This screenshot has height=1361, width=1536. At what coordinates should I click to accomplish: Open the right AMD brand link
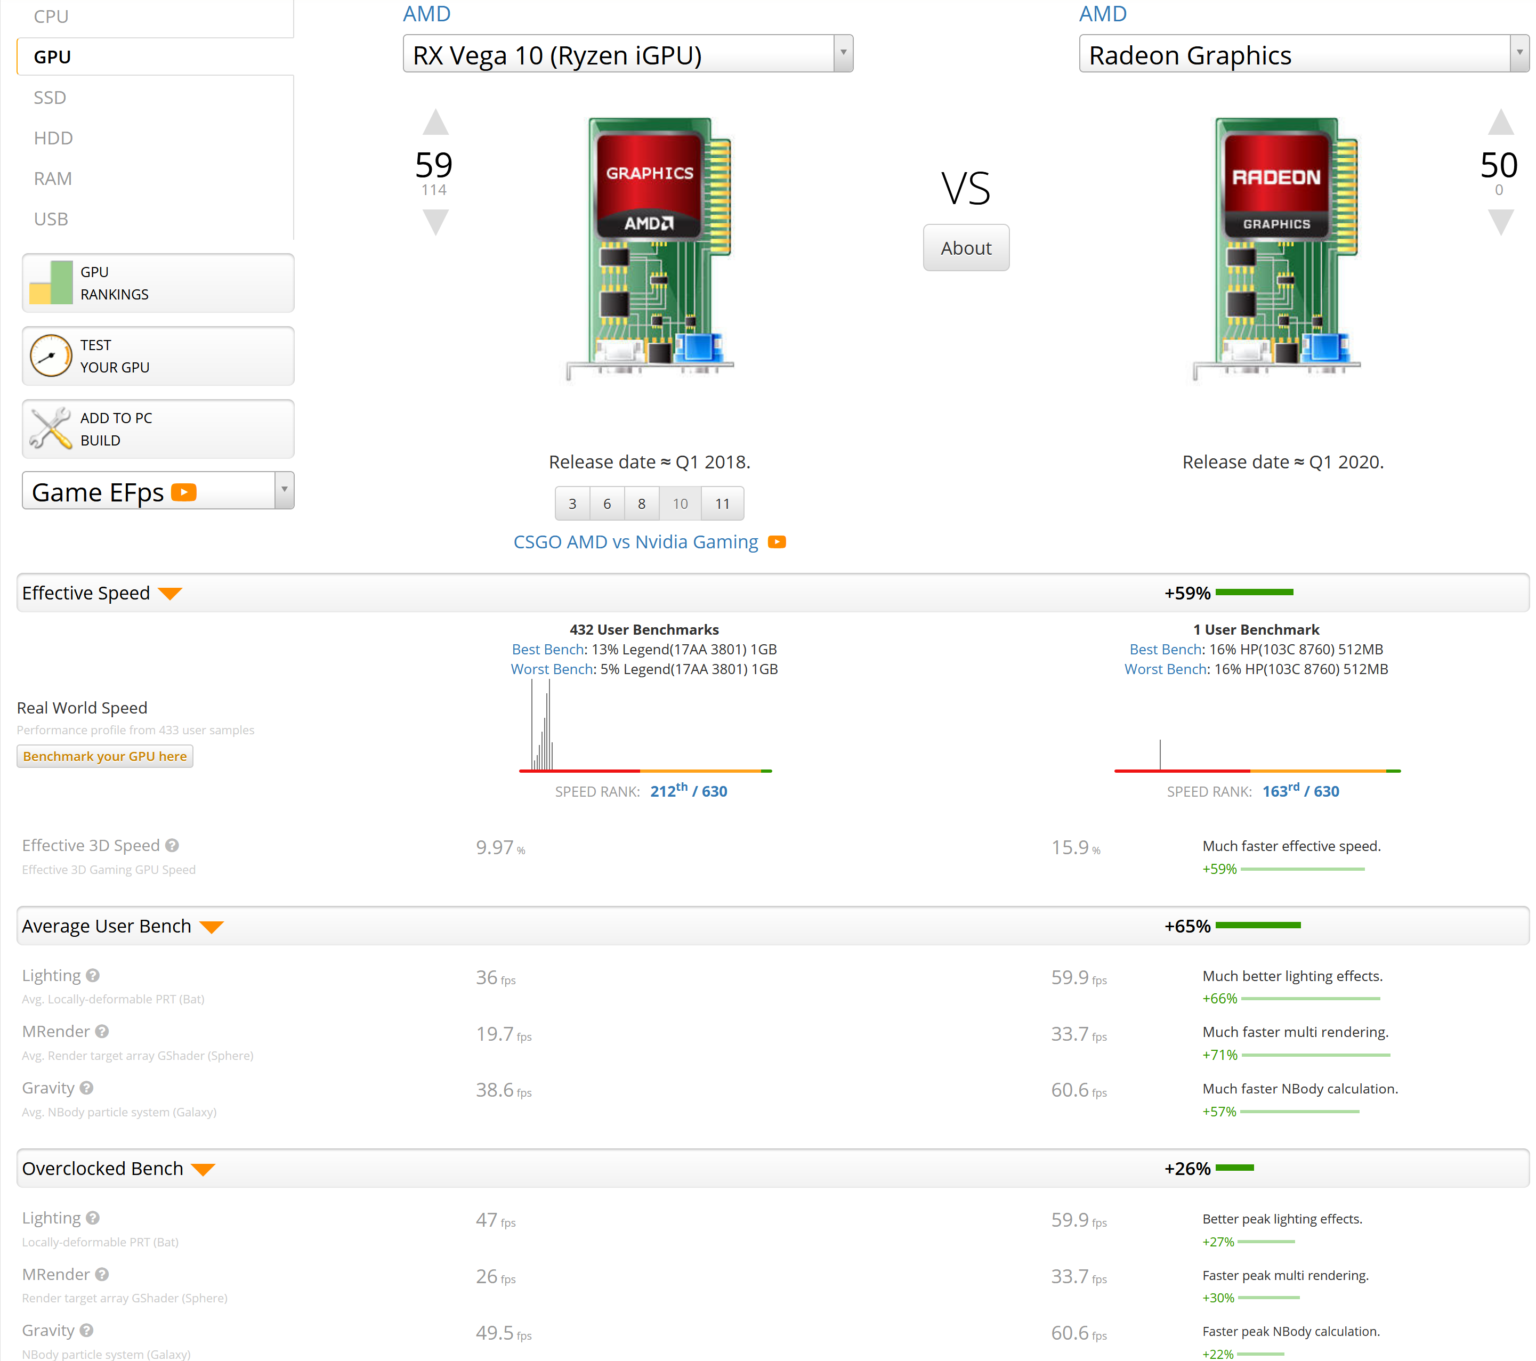point(1103,14)
